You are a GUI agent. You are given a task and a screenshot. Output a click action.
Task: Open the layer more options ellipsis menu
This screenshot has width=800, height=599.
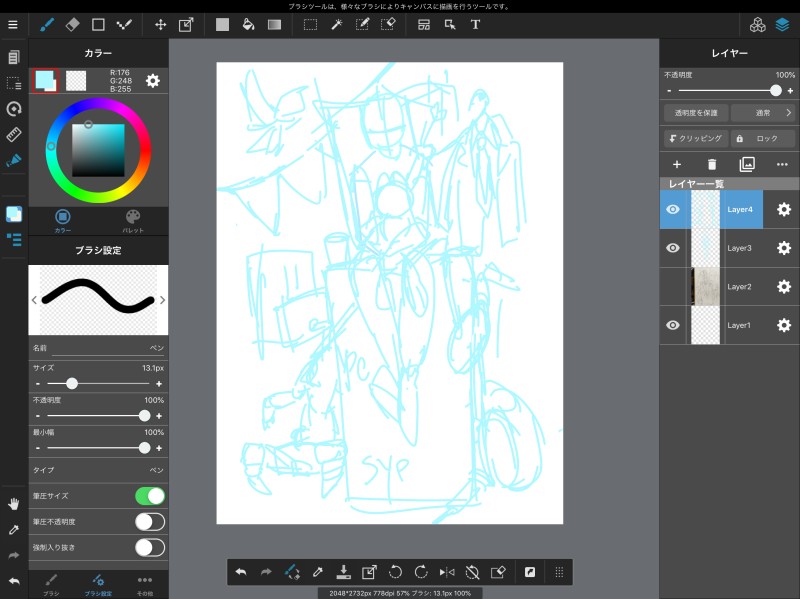(x=782, y=164)
